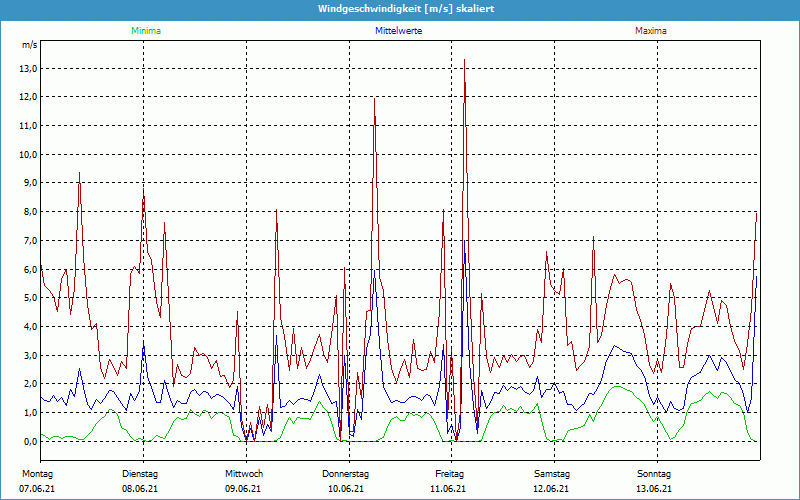Screen dimensions: 800x500
Task: Click the date 11.06.21
Action: [448, 489]
